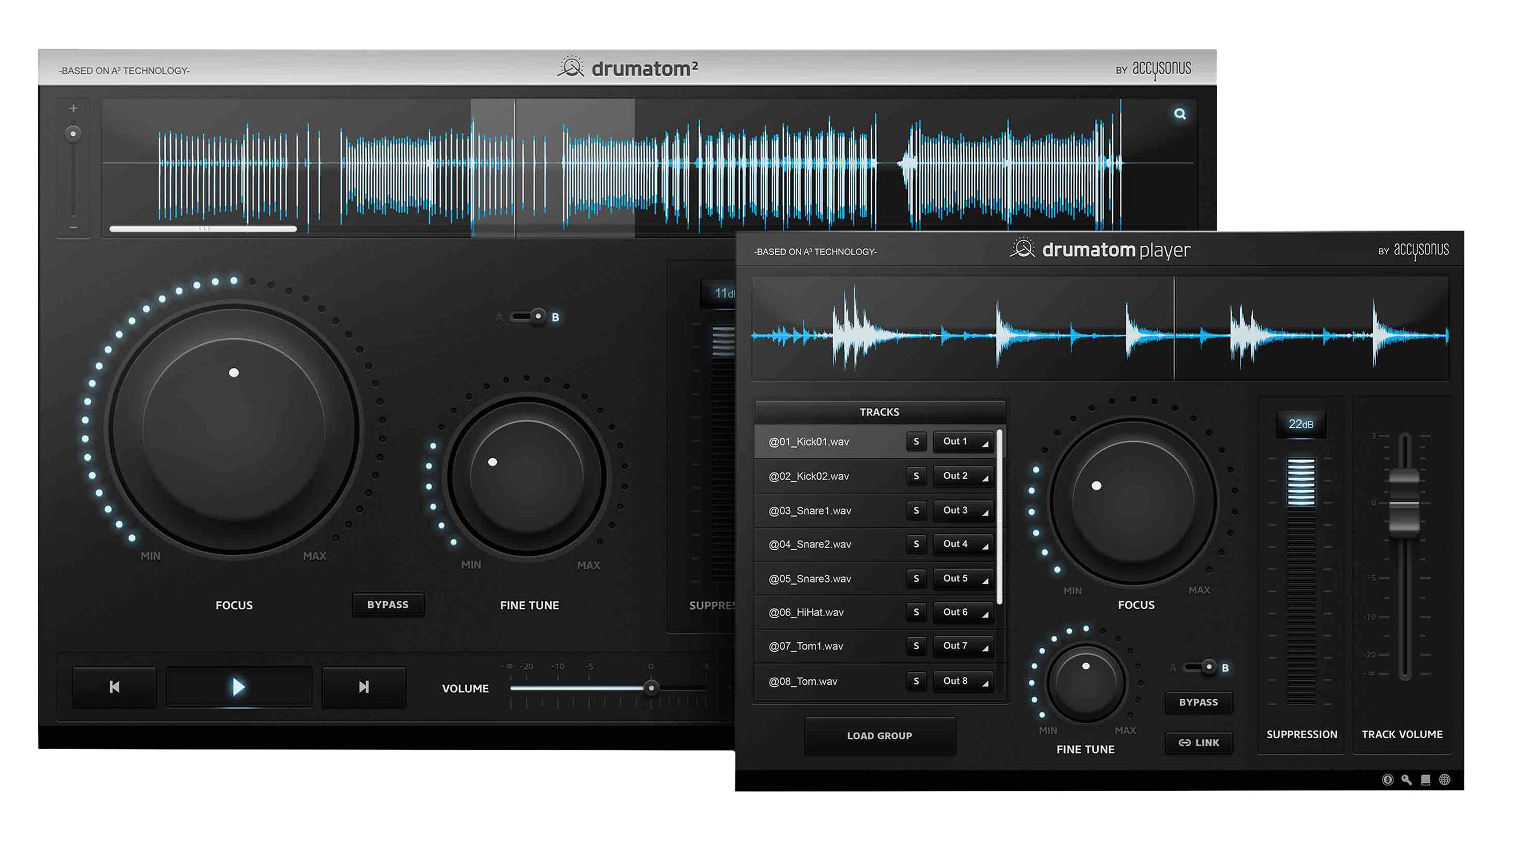Open the Out 1 output dropdown

click(x=963, y=442)
